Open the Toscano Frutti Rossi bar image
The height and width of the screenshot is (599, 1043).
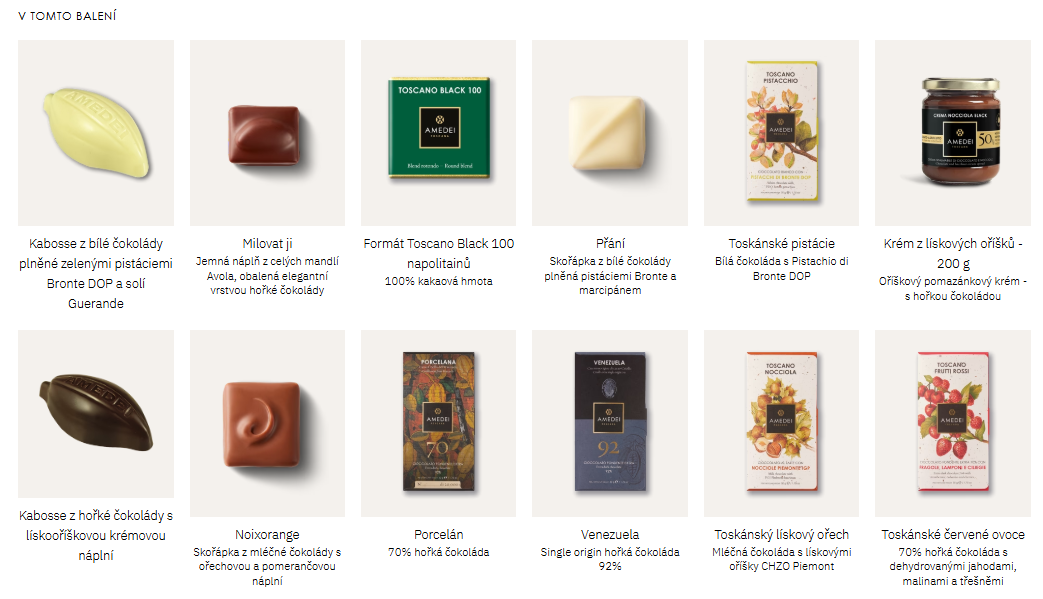click(953, 423)
